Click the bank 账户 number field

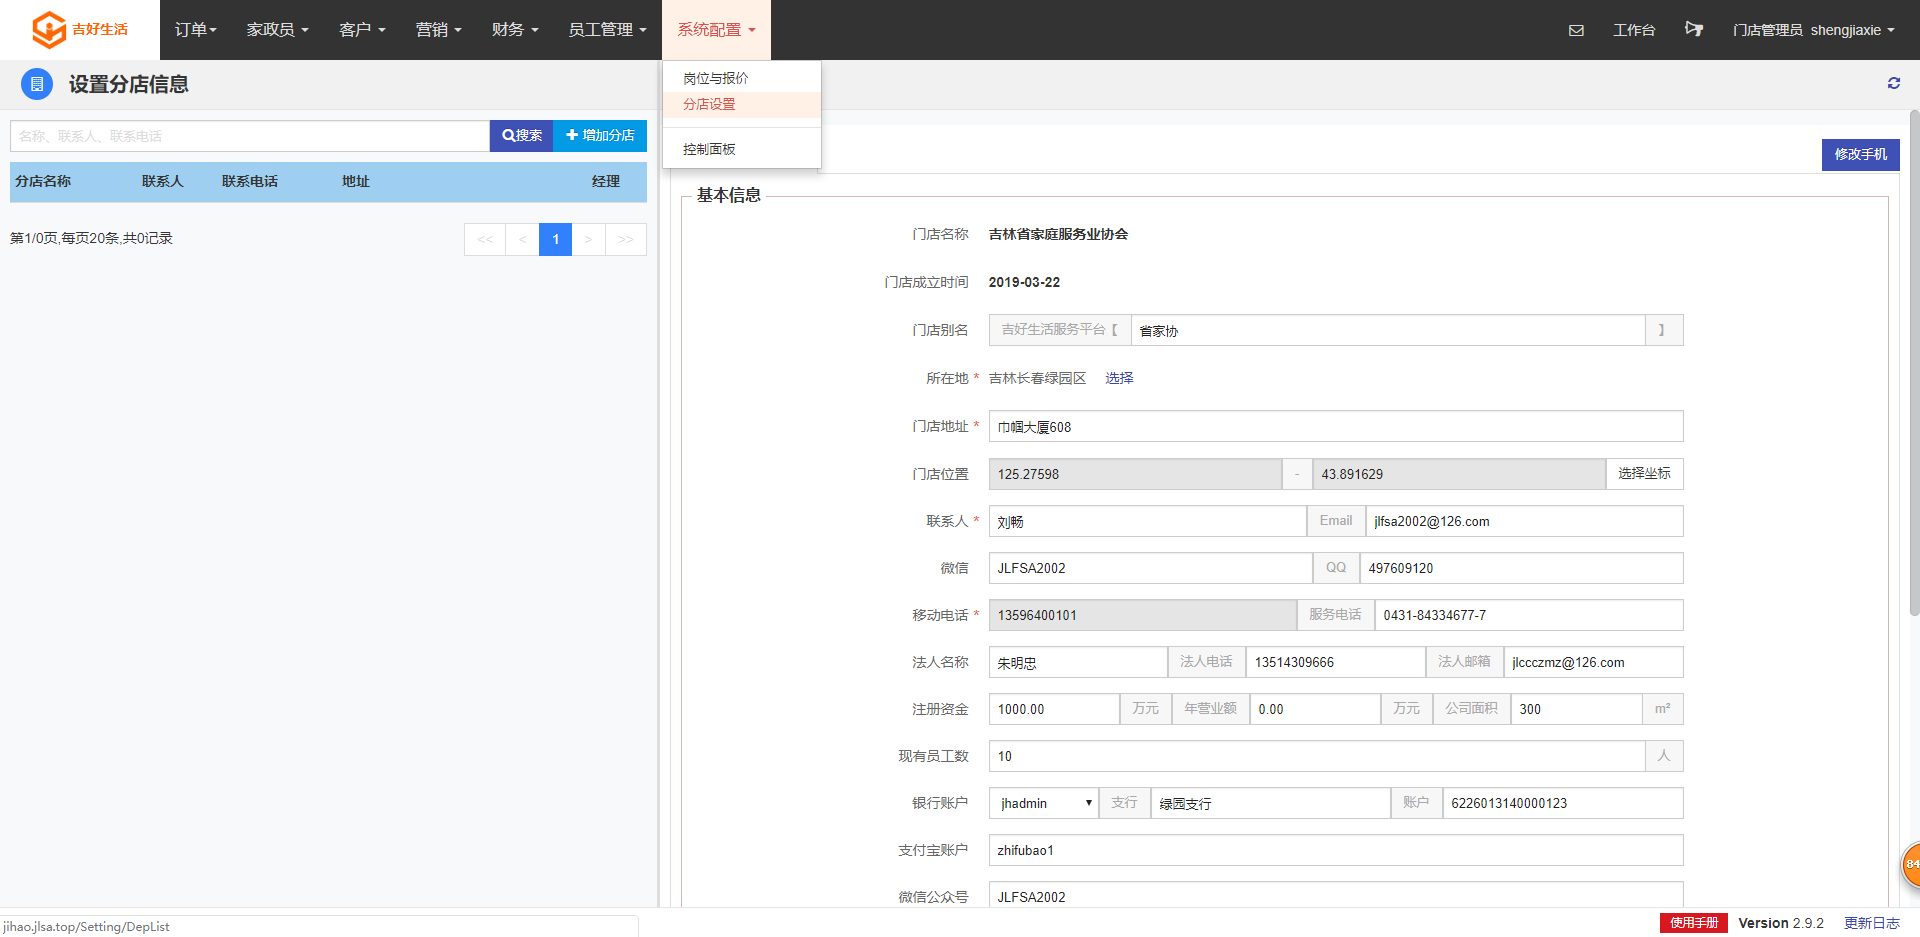(x=1563, y=803)
